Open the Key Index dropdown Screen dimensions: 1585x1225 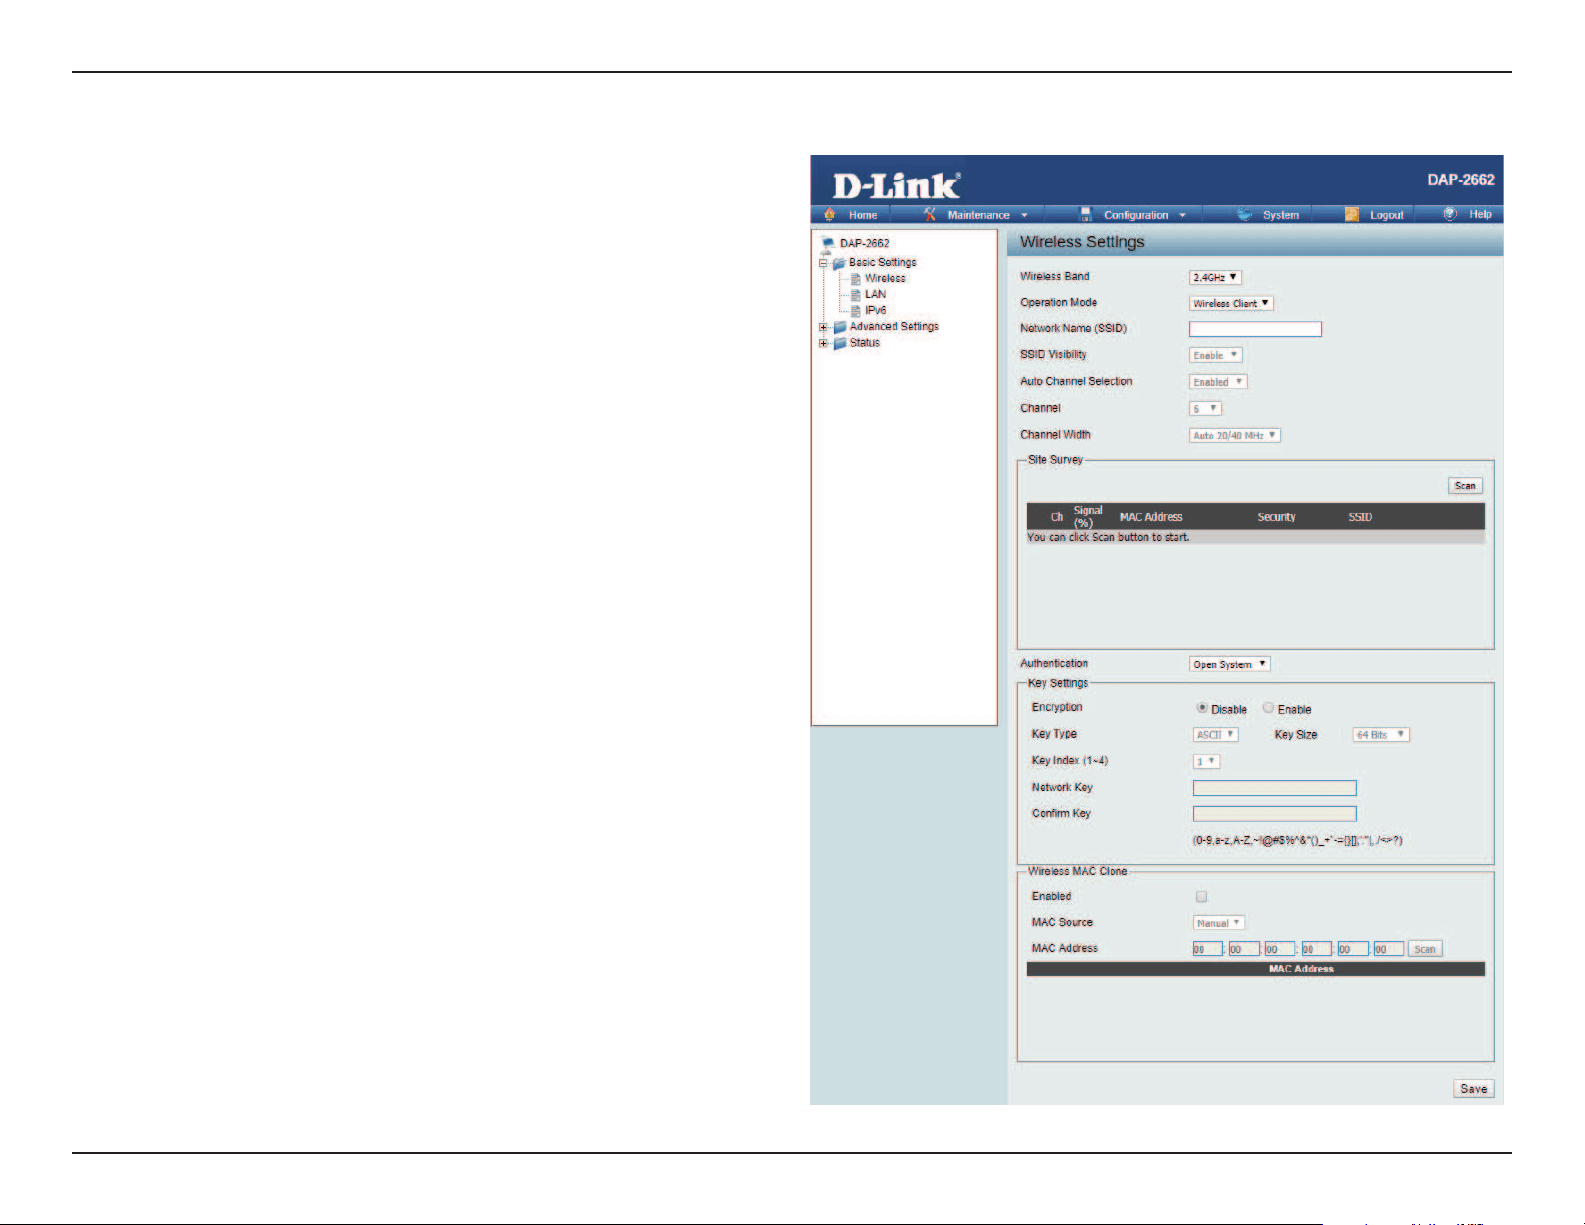[1206, 762]
